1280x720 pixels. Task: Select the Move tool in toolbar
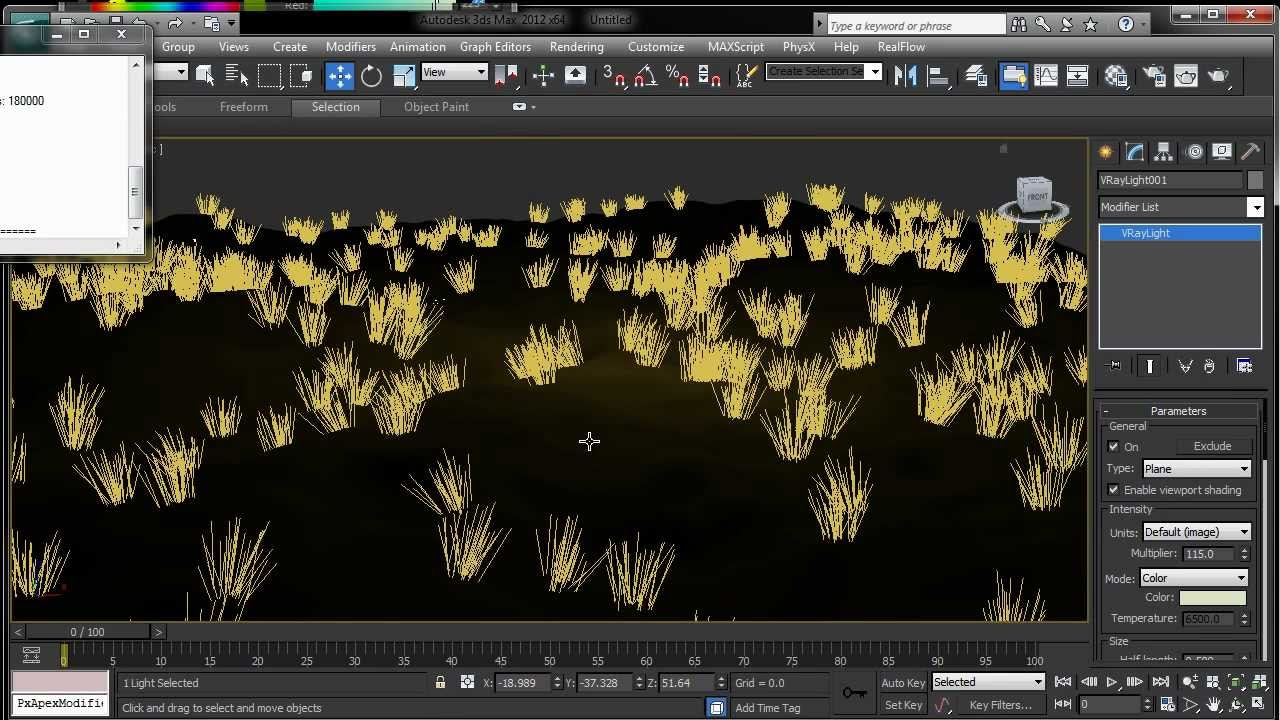pos(340,76)
